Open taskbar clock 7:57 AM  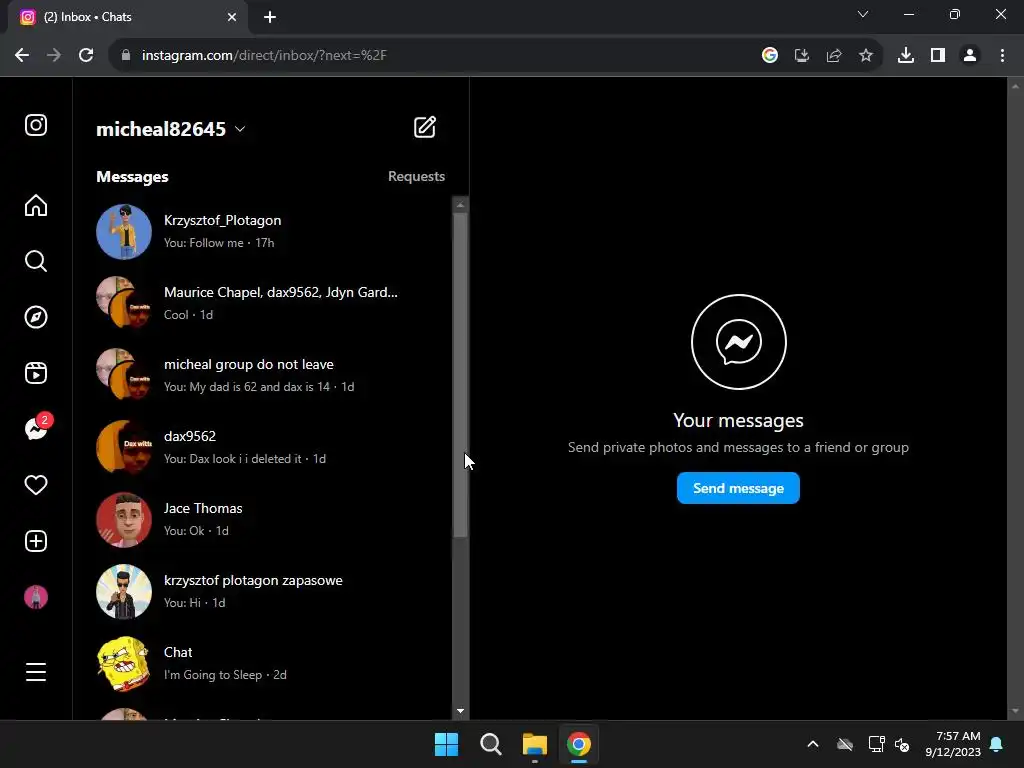tap(953, 744)
